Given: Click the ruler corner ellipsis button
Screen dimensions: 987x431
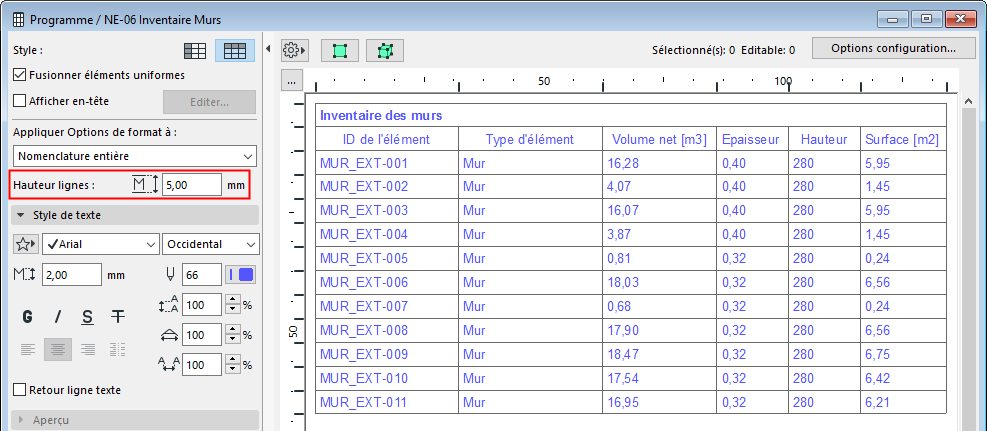Looking at the screenshot, I should tap(291, 81).
